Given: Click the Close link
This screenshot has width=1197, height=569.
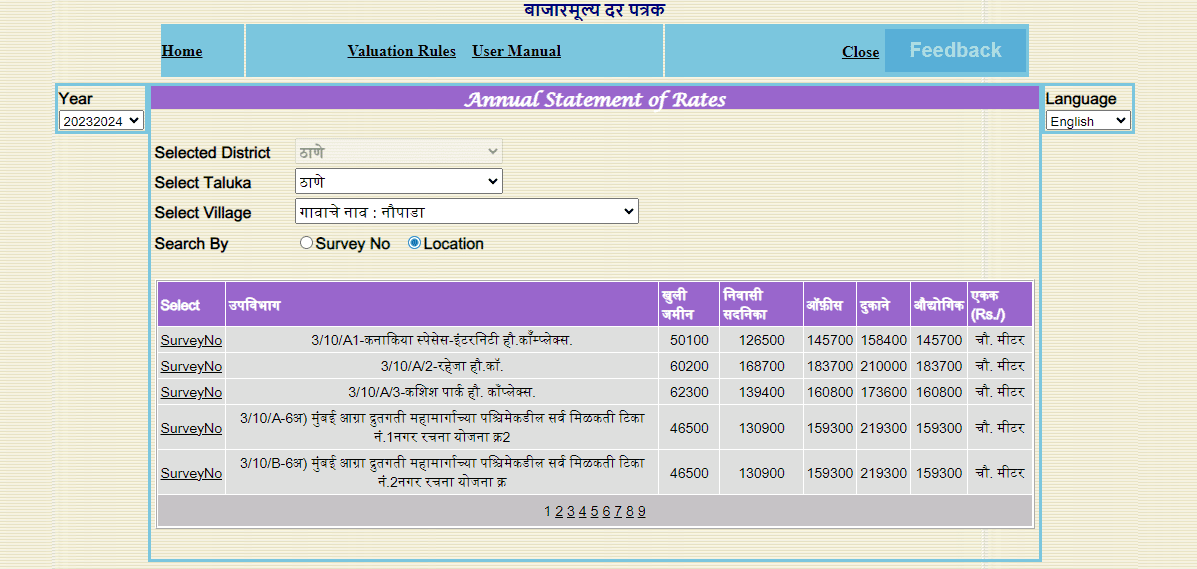Looking at the screenshot, I should (x=860, y=52).
